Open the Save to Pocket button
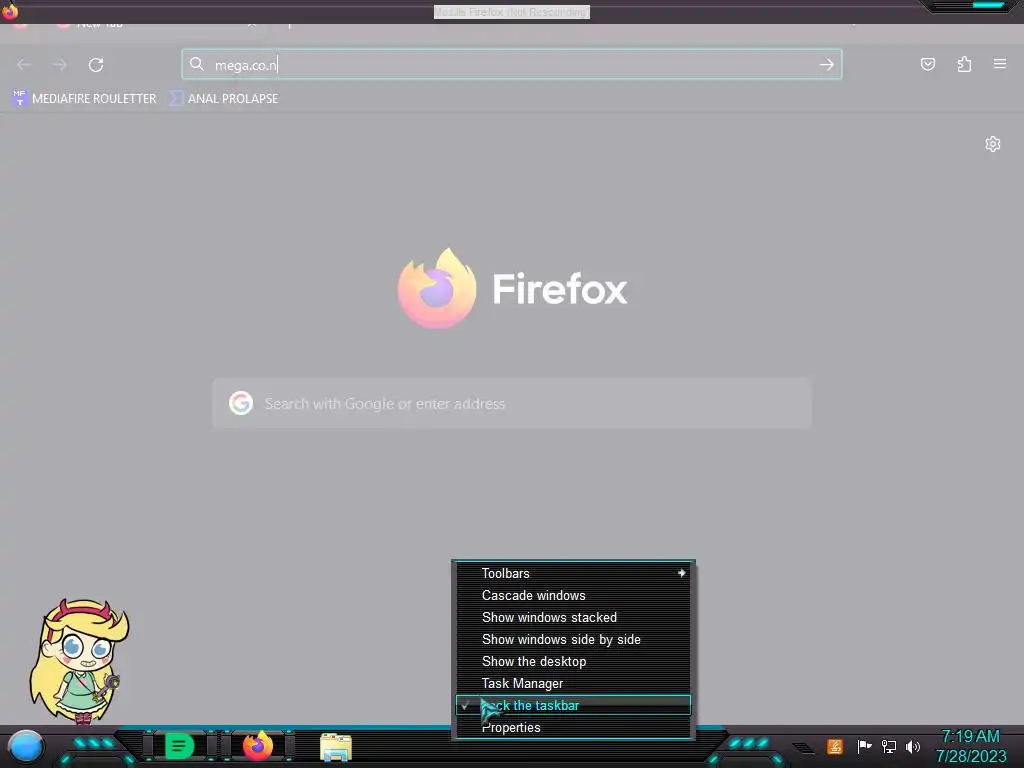This screenshot has width=1024, height=768. click(x=928, y=64)
